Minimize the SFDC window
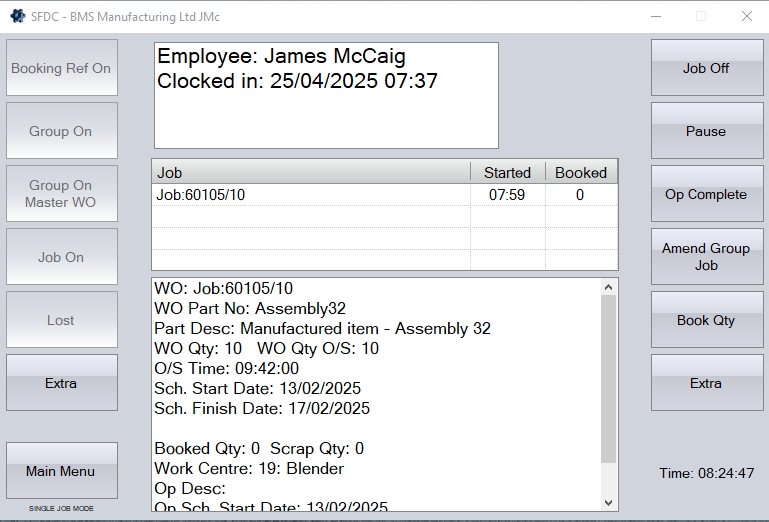This screenshot has height=522, width=769. [x=655, y=16]
